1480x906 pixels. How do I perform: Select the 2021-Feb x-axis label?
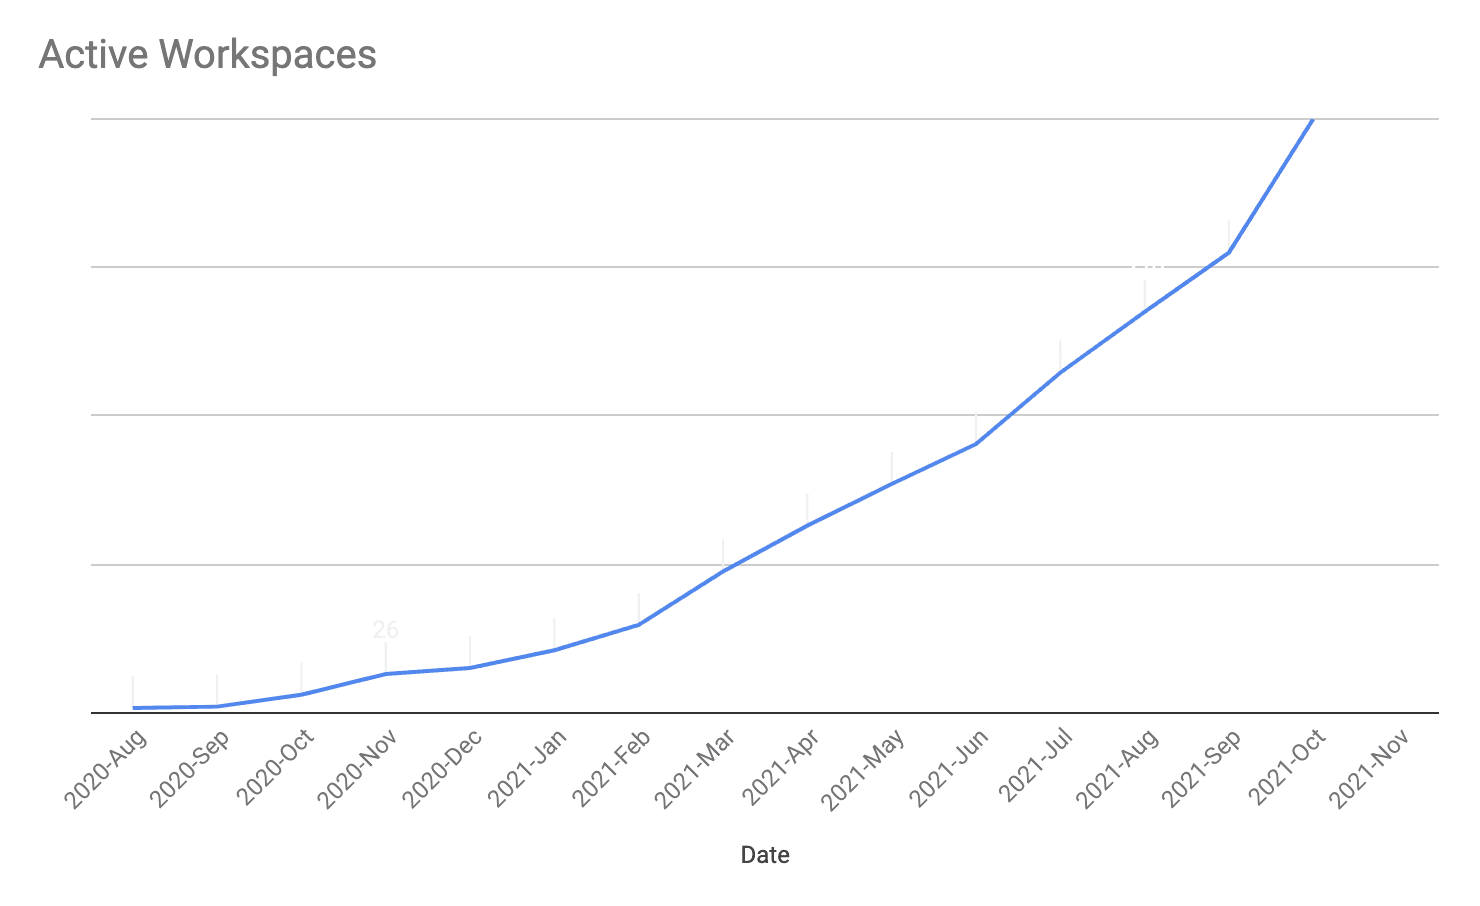click(x=611, y=768)
